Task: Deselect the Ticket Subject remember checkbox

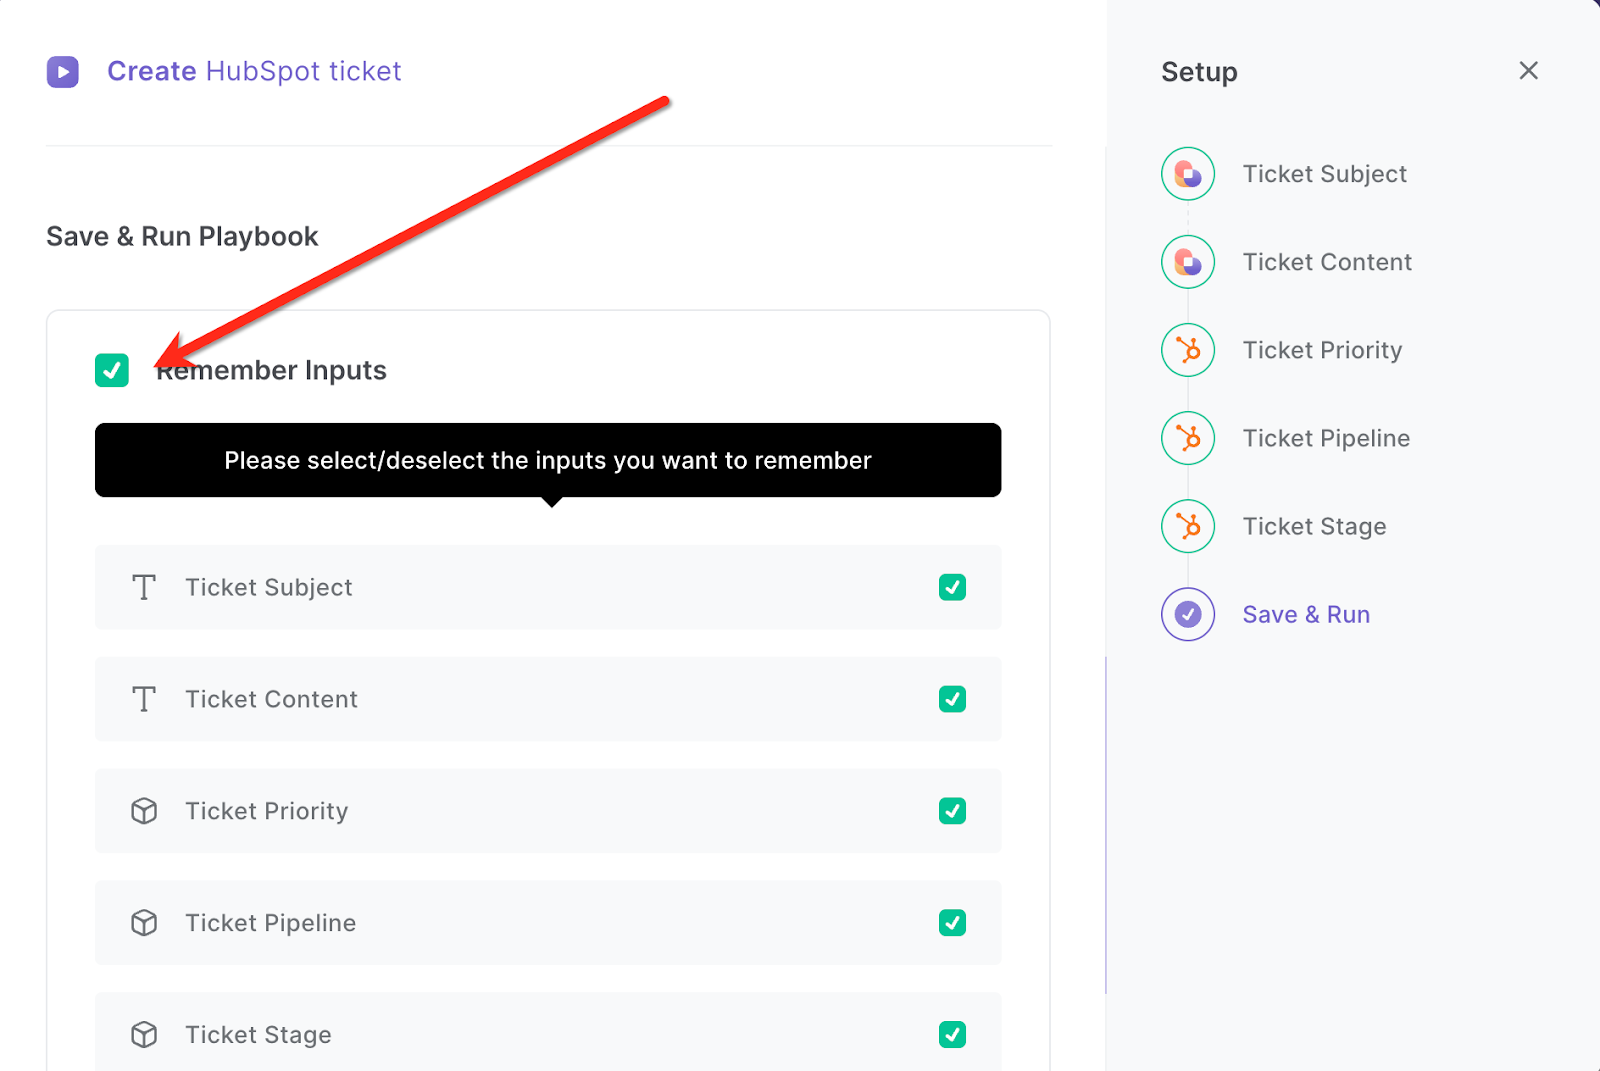Action: (952, 588)
